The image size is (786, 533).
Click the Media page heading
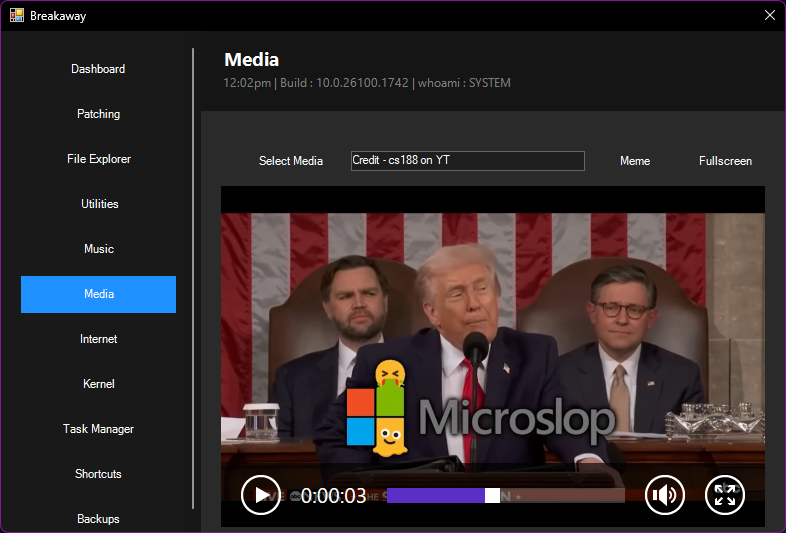point(251,60)
